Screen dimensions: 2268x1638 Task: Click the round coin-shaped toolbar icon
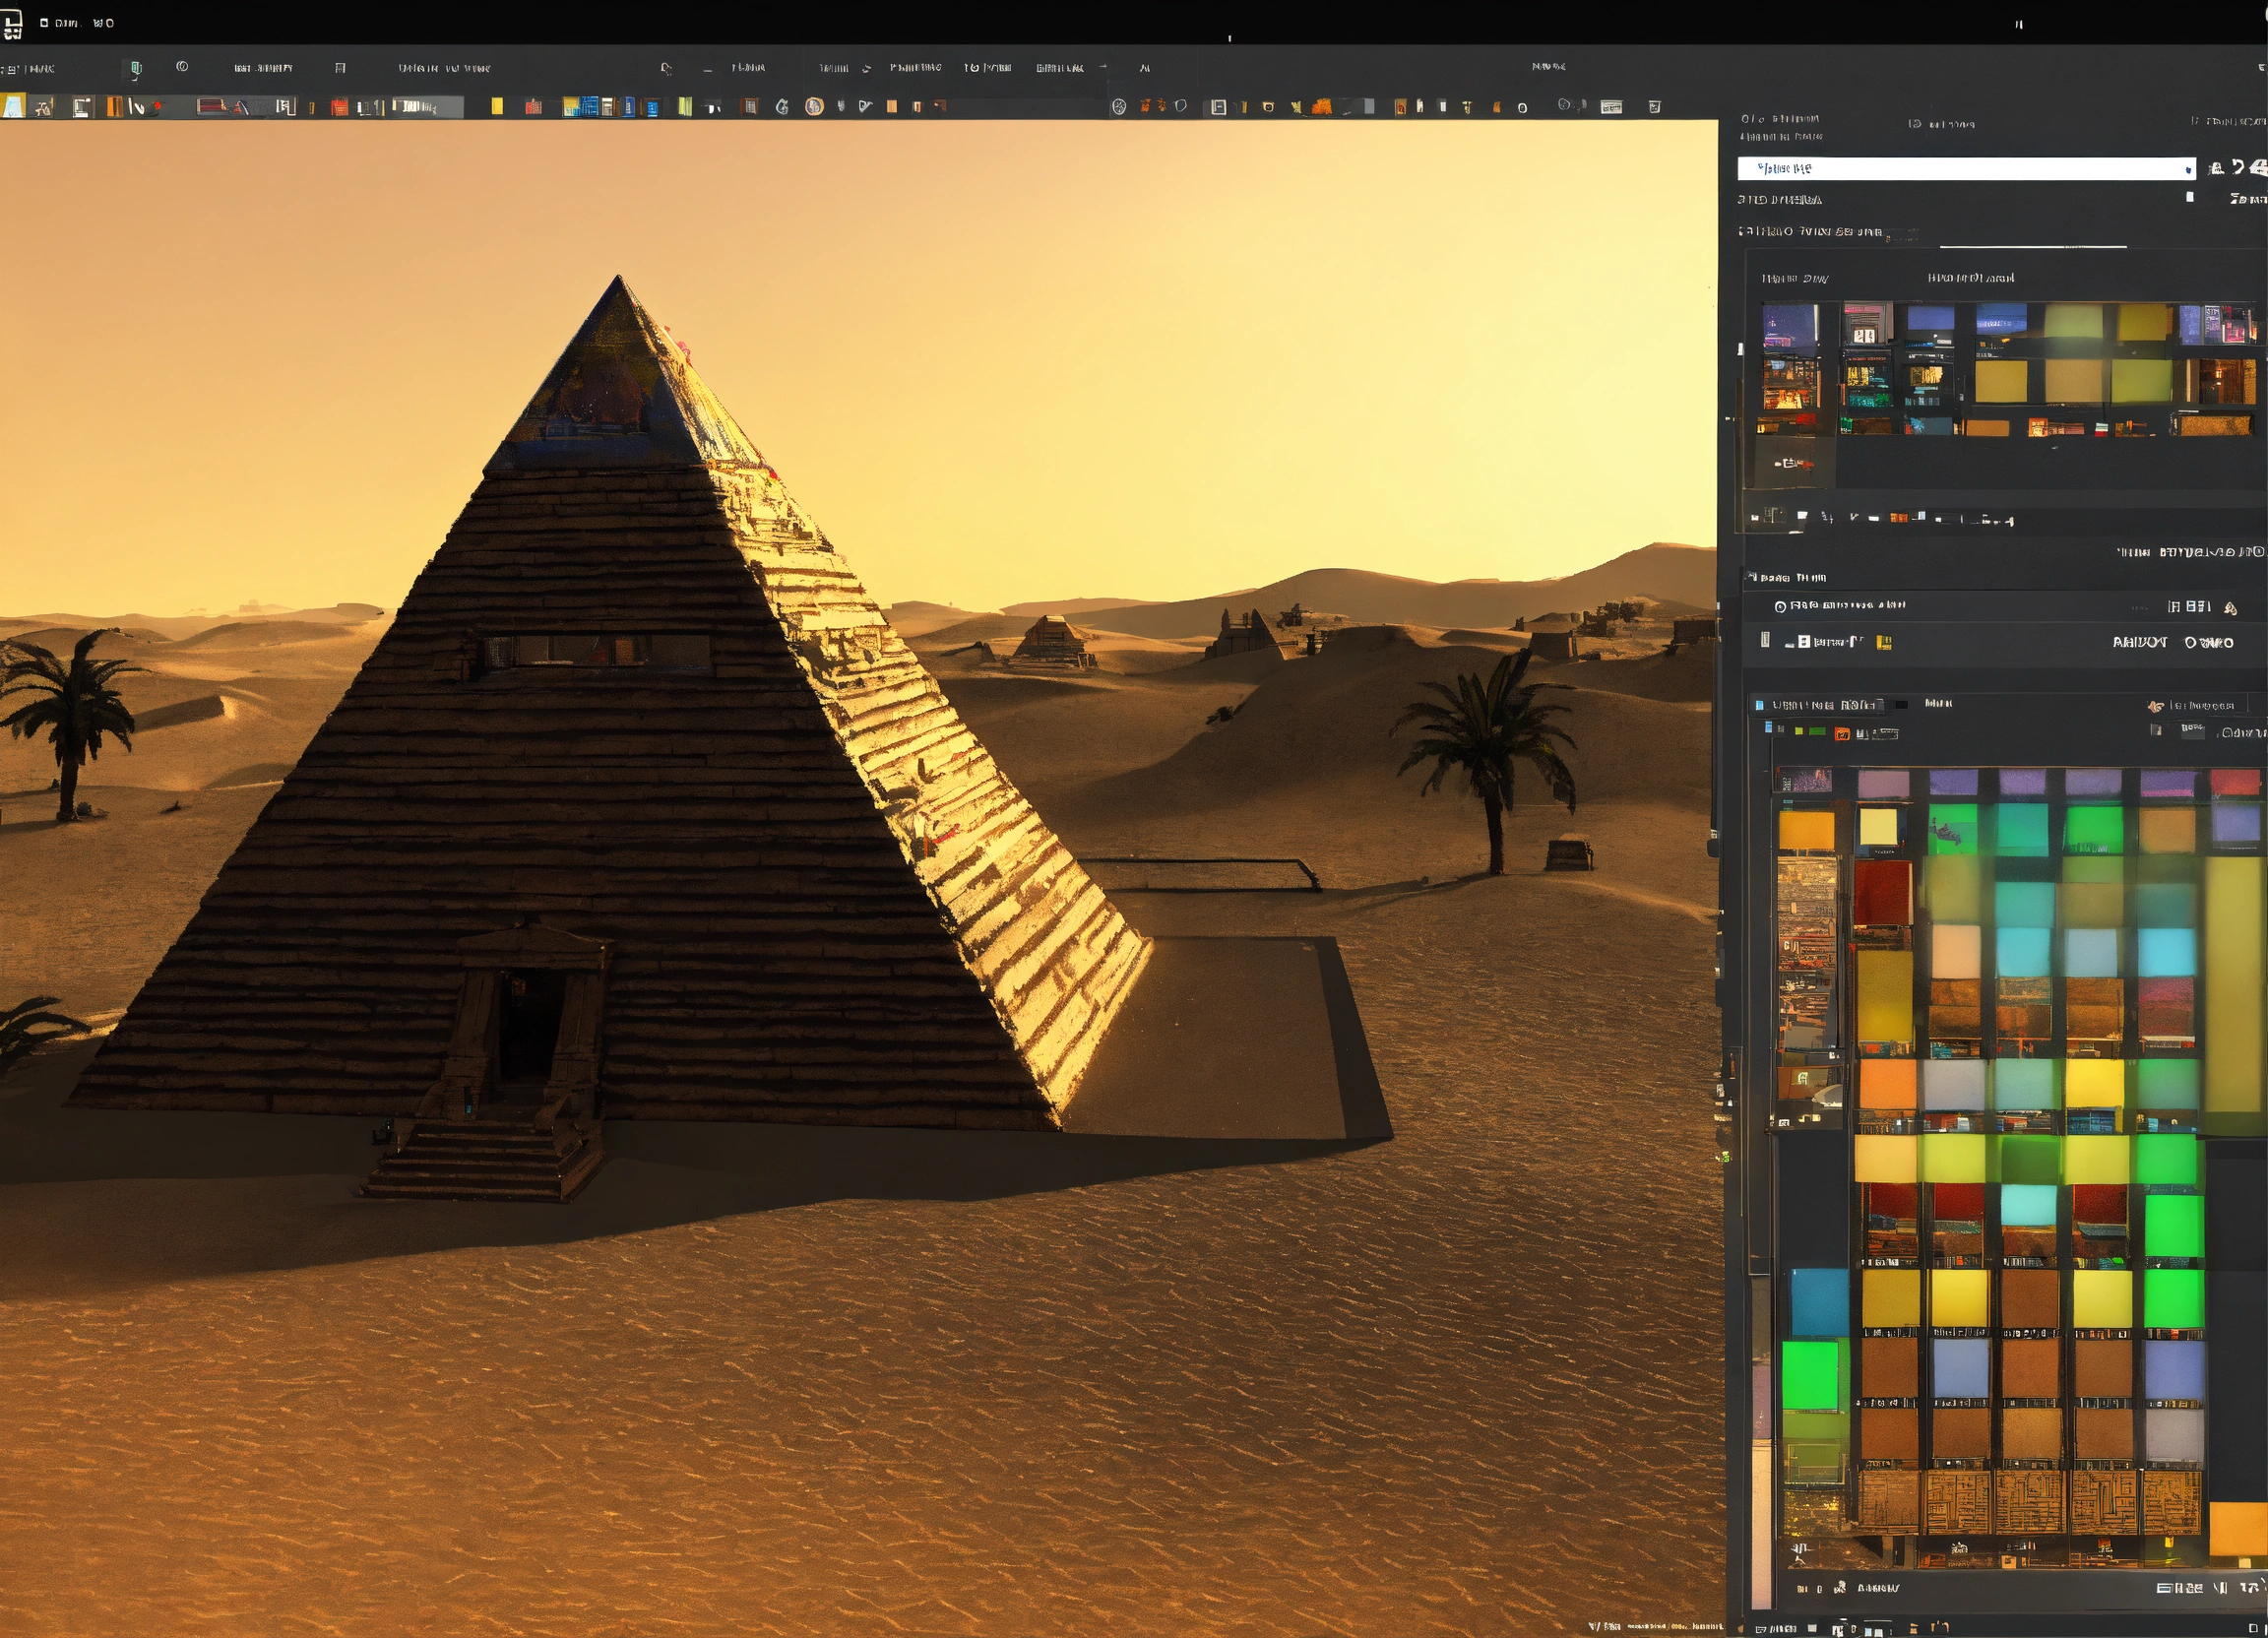pyautogui.click(x=814, y=106)
